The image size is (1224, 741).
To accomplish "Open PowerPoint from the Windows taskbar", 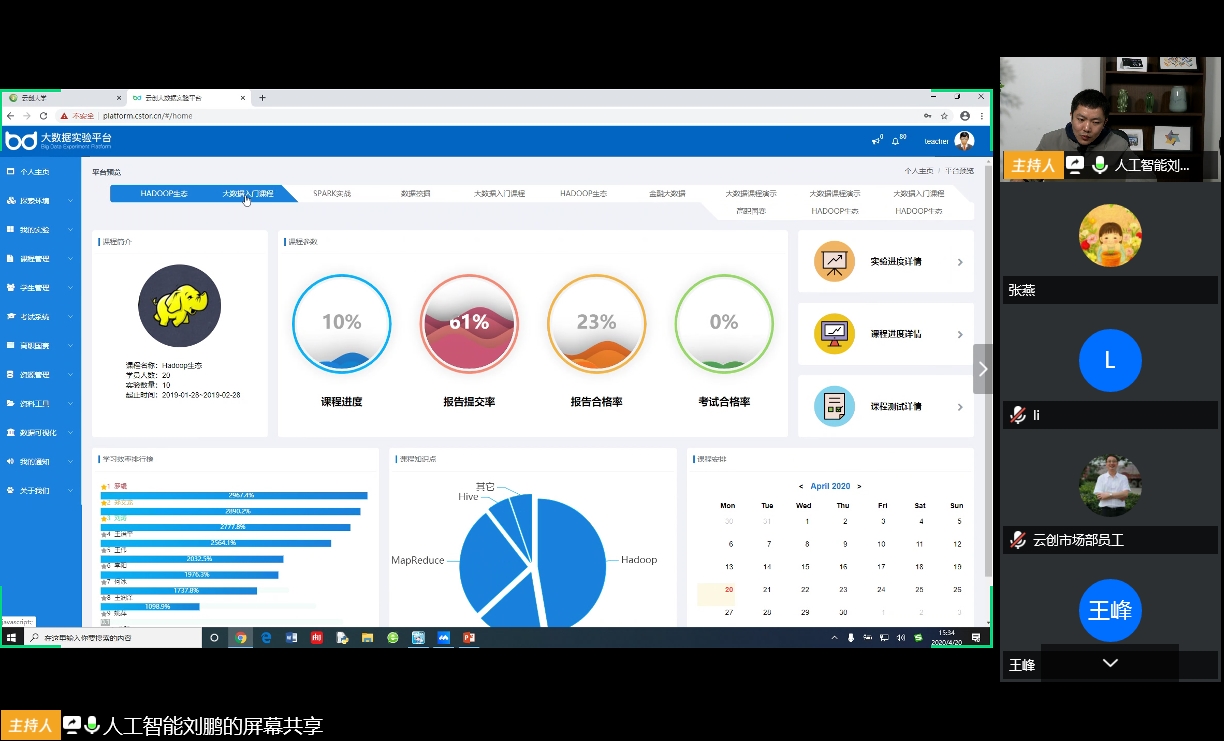I will [468, 637].
